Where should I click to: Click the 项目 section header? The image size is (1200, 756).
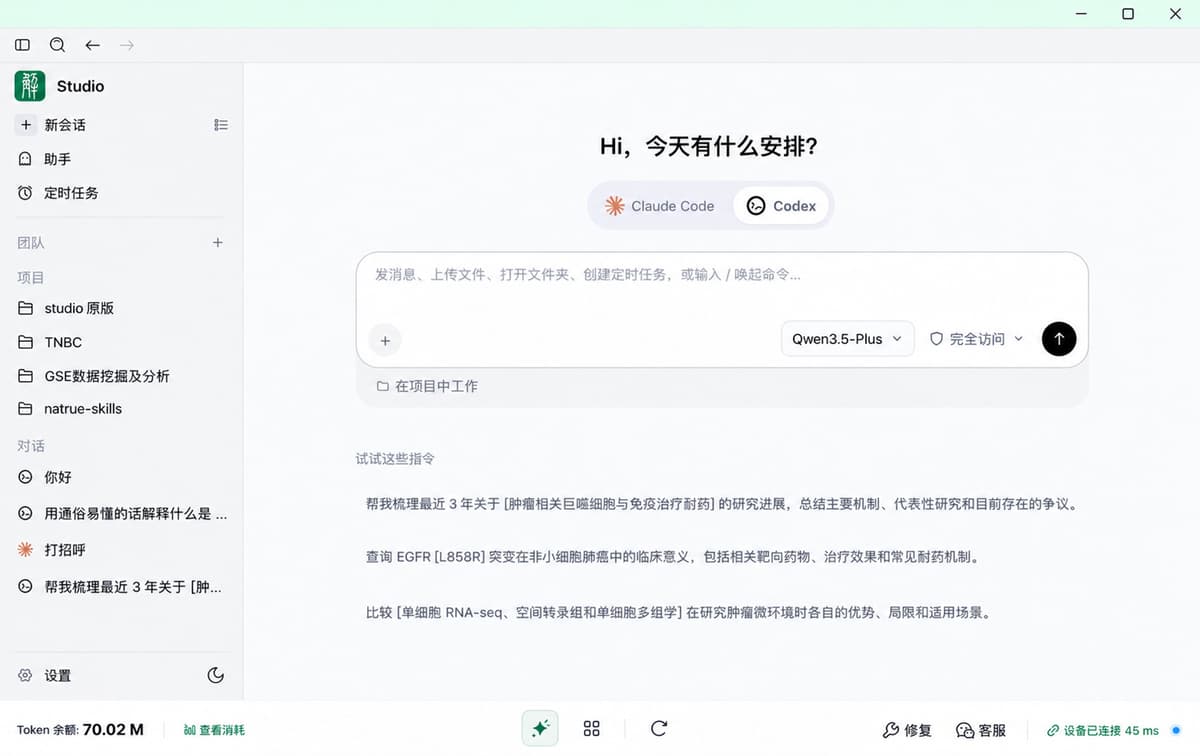pos(31,278)
